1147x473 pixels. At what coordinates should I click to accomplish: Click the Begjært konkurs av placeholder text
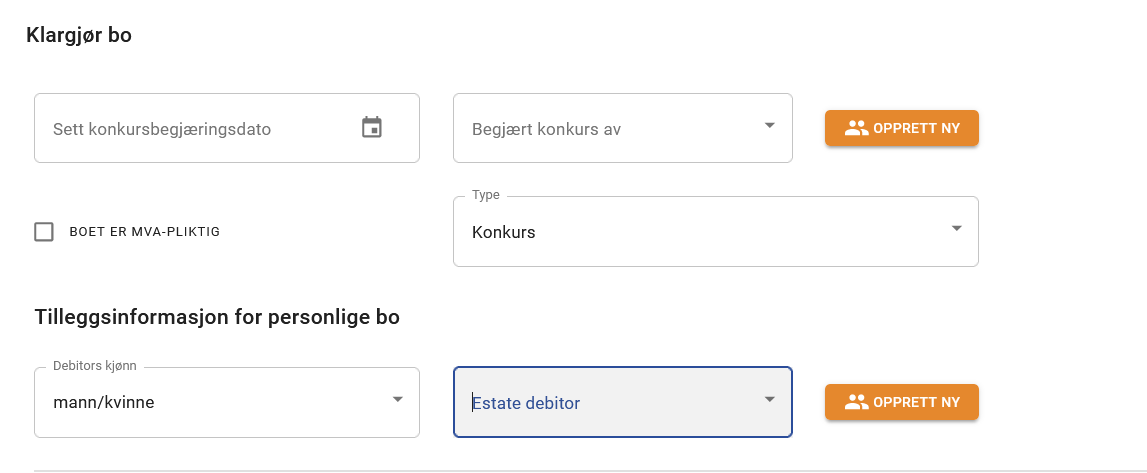click(546, 129)
